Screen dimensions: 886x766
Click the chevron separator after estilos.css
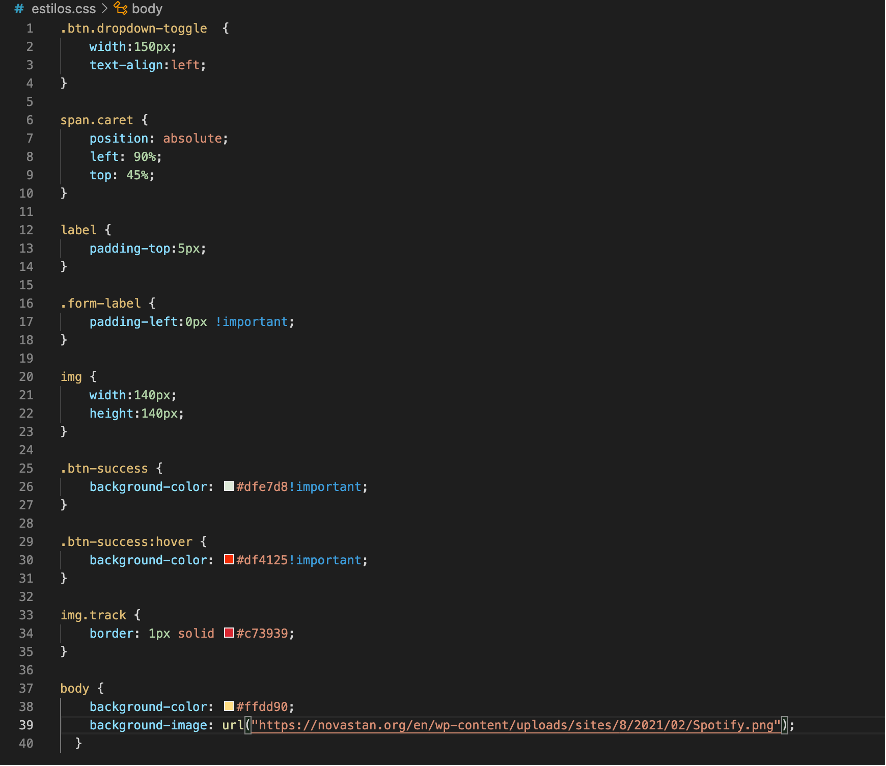point(104,9)
